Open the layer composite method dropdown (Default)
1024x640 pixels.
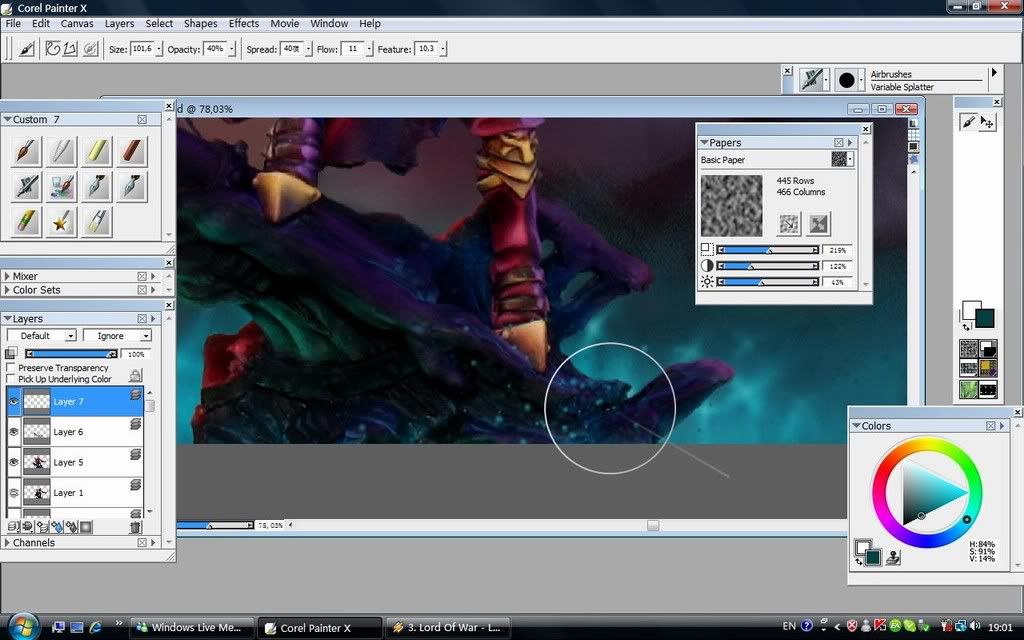pyautogui.click(x=42, y=336)
